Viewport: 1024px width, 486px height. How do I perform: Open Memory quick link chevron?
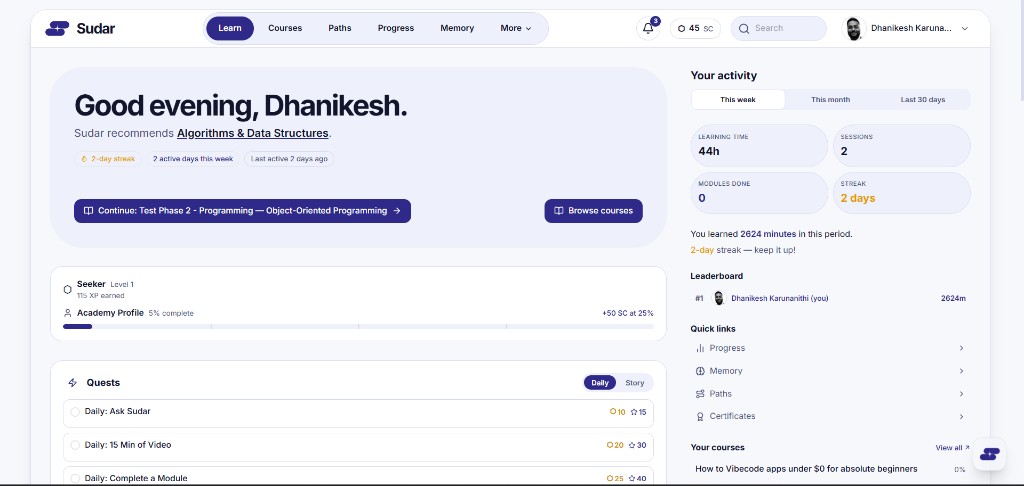point(961,371)
